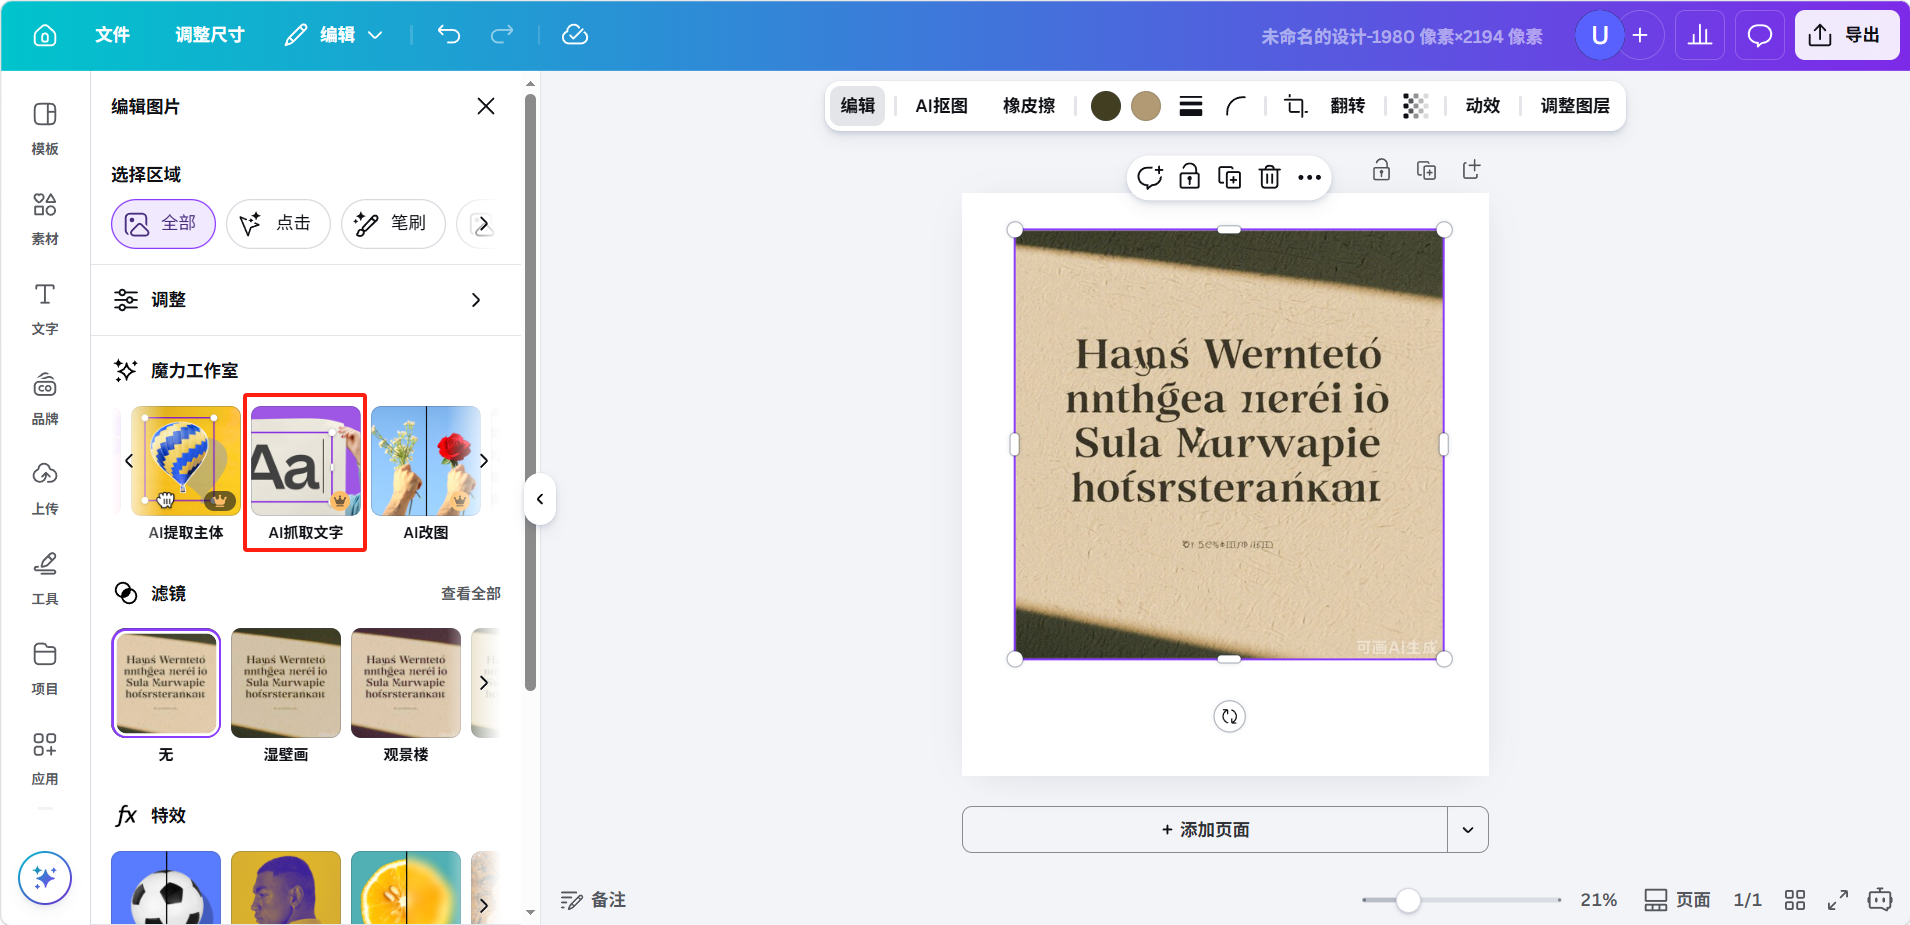1910x925 pixels.
Task: Click the transparency checkerboard icon
Action: coord(1415,106)
